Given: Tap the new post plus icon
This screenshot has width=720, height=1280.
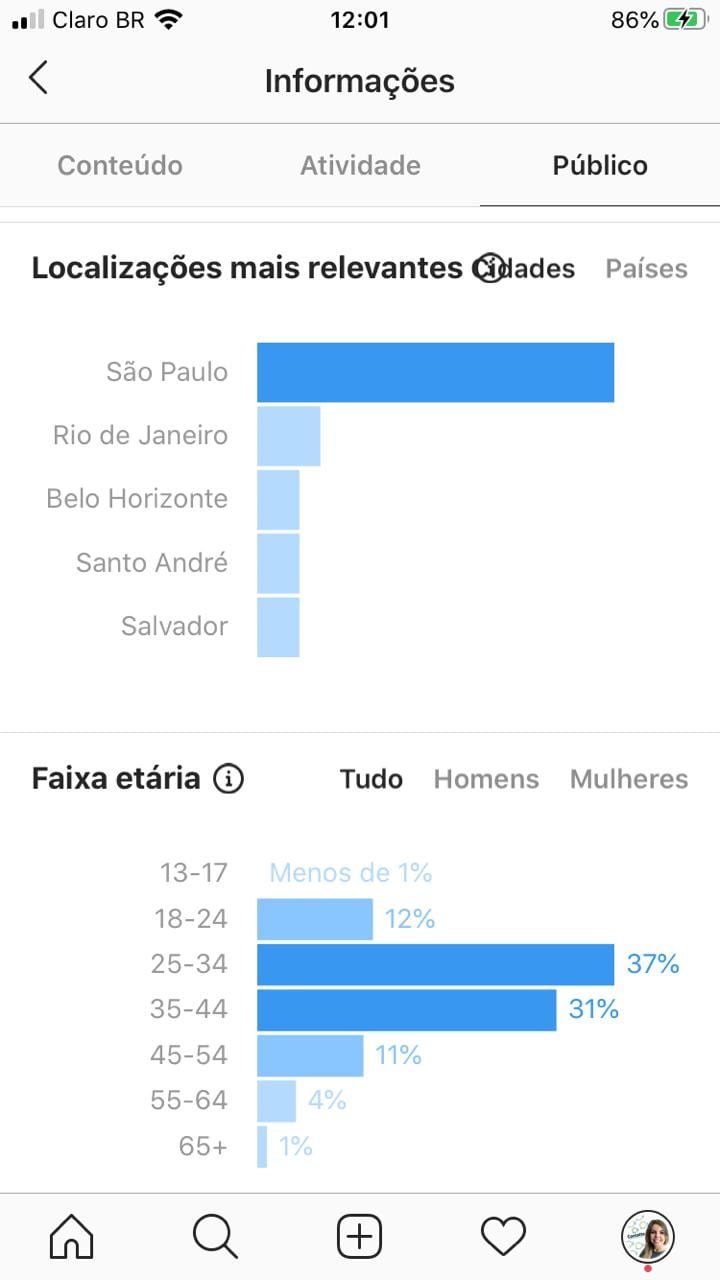Looking at the screenshot, I should (360, 1237).
